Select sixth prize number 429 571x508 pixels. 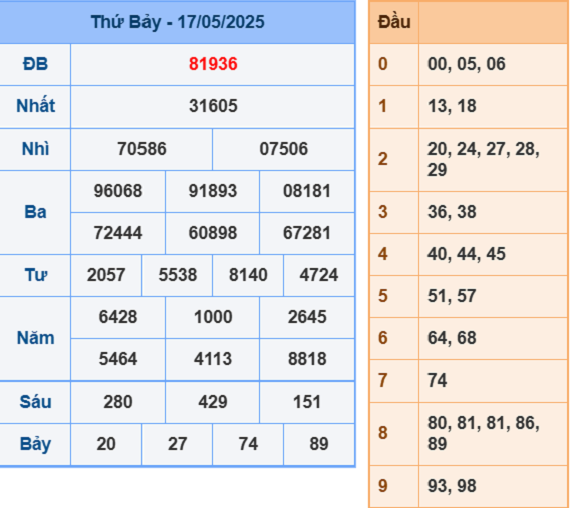coord(213,402)
